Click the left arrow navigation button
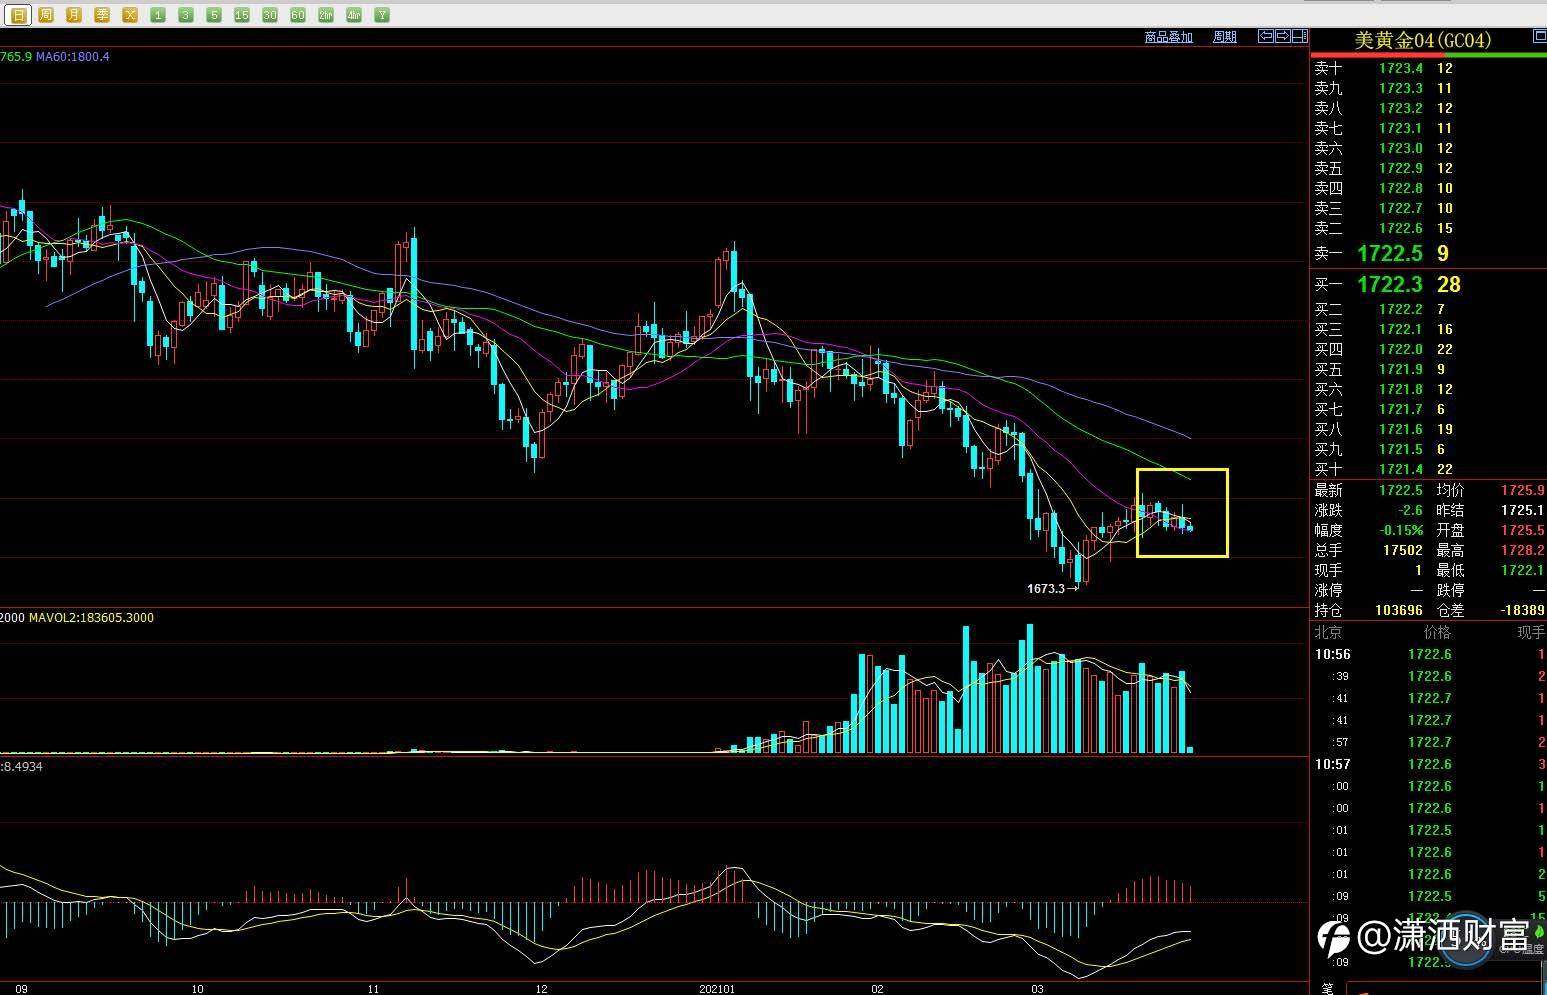The image size is (1547, 995). [x=1266, y=36]
